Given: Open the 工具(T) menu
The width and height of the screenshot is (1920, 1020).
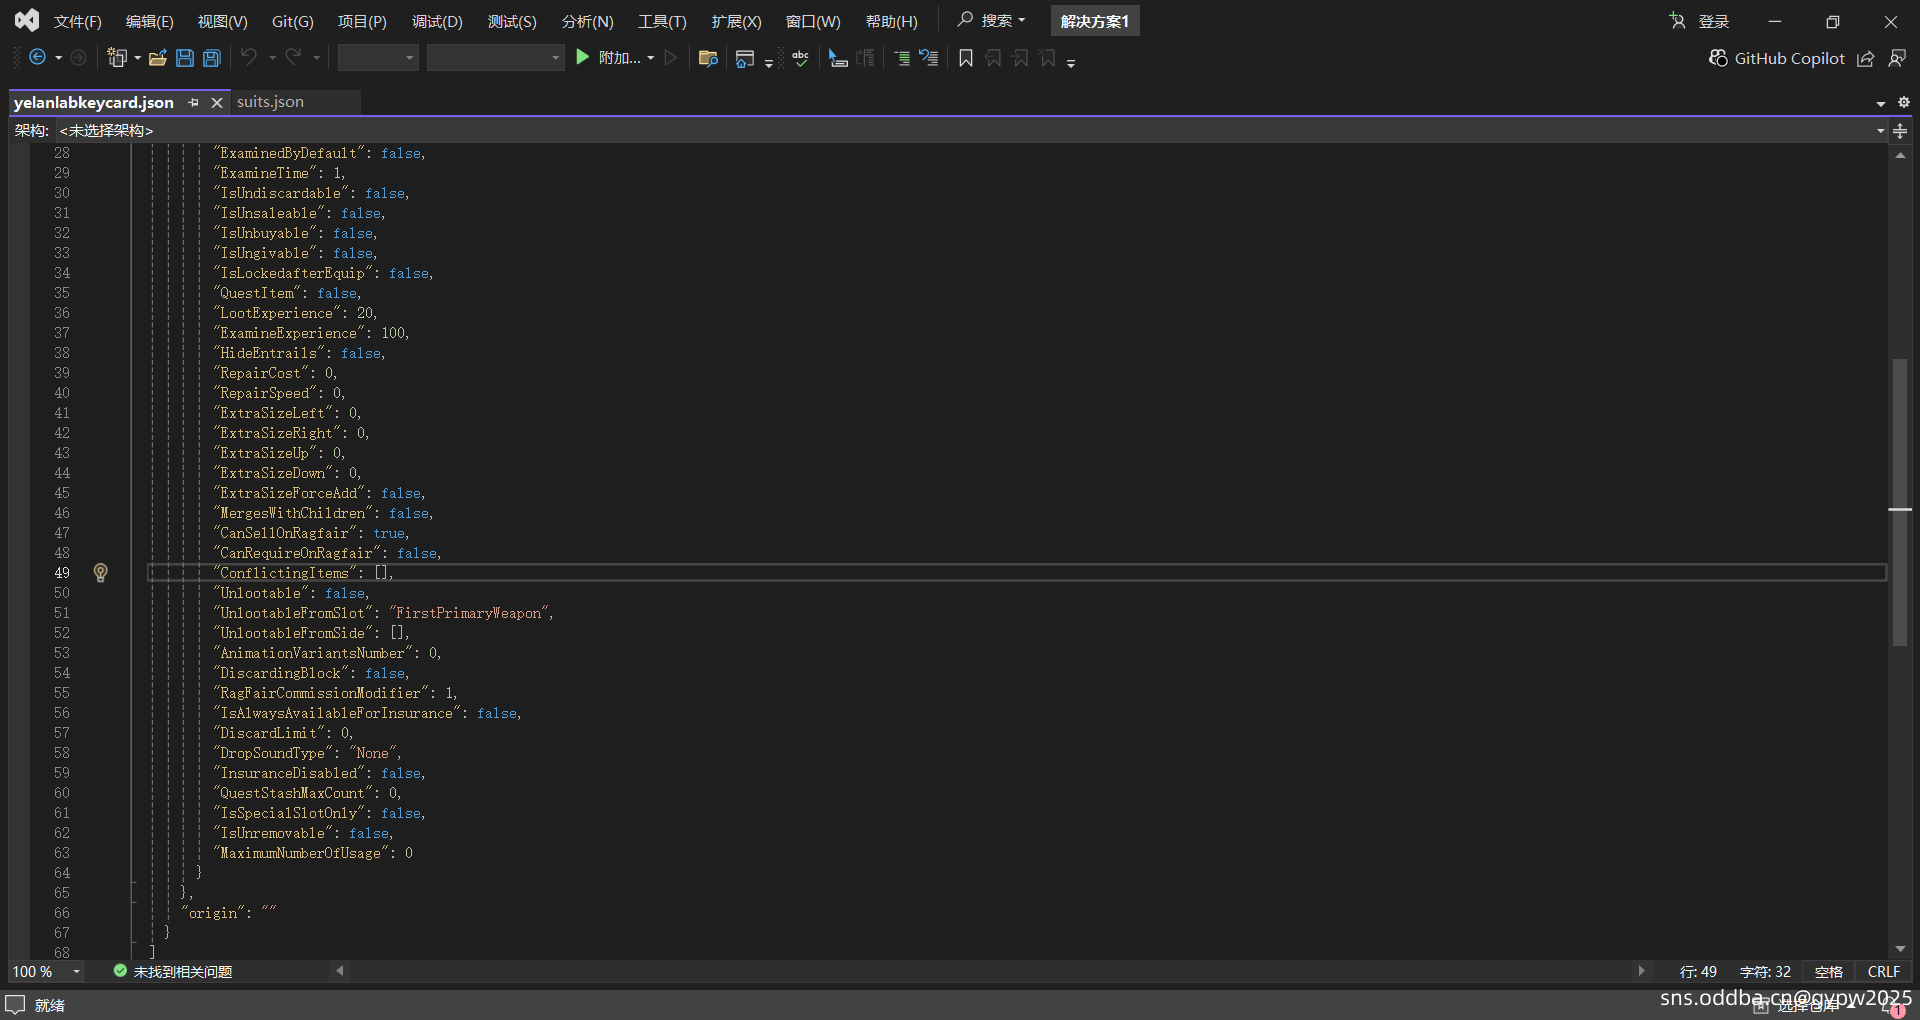Looking at the screenshot, I should (x=662, y=21).
